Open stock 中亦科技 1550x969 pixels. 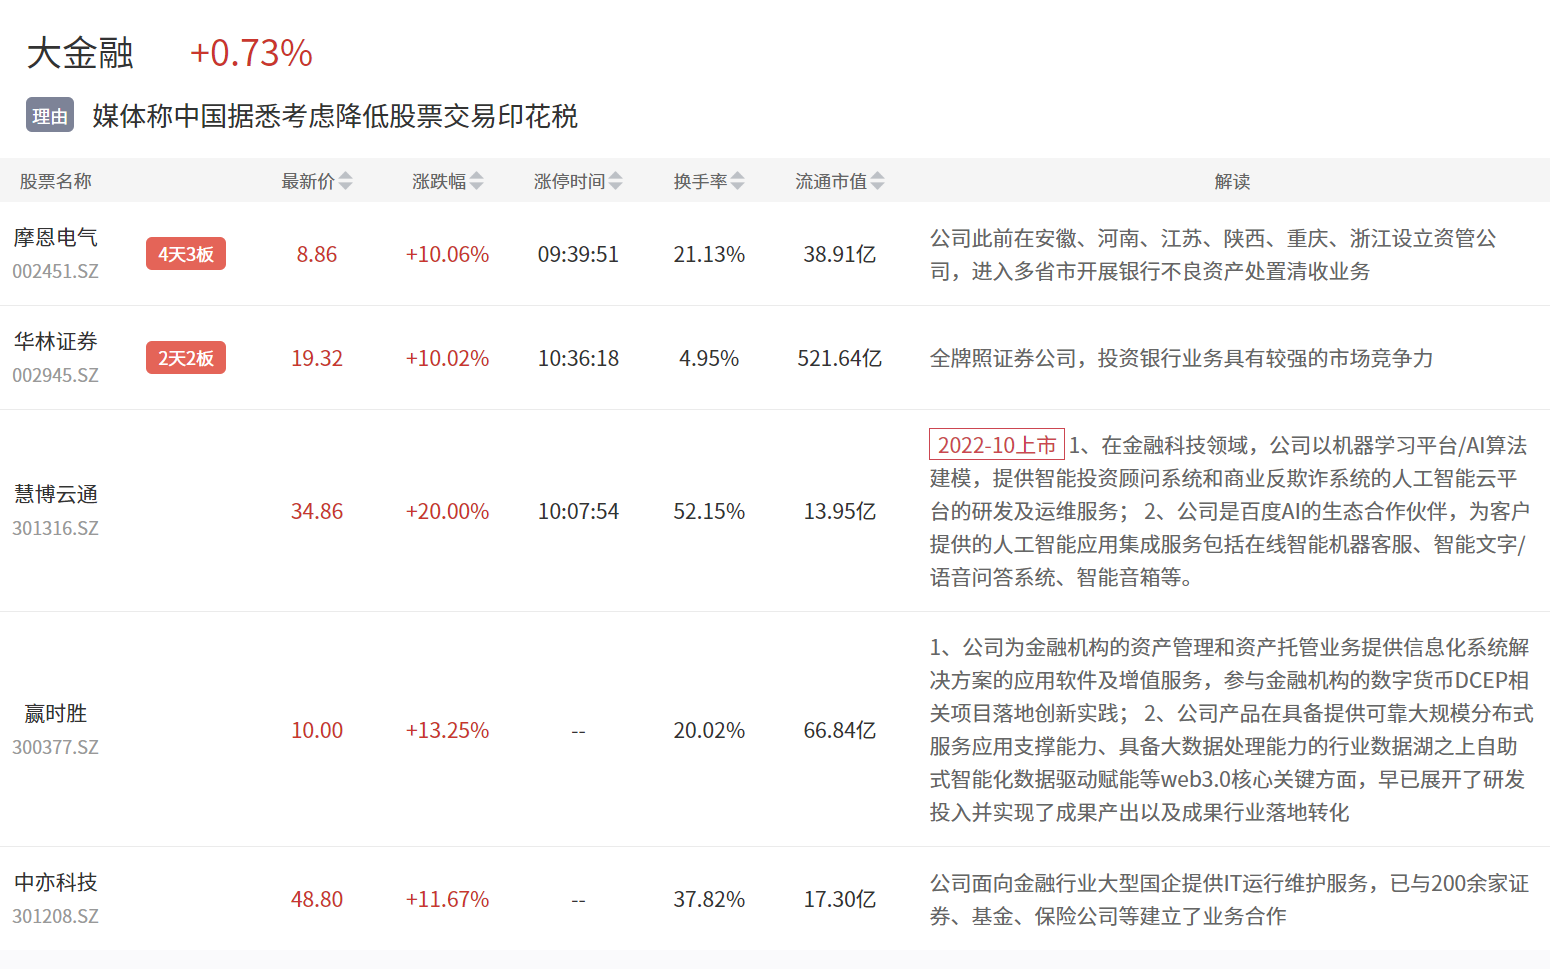click(x=56, y=883)
